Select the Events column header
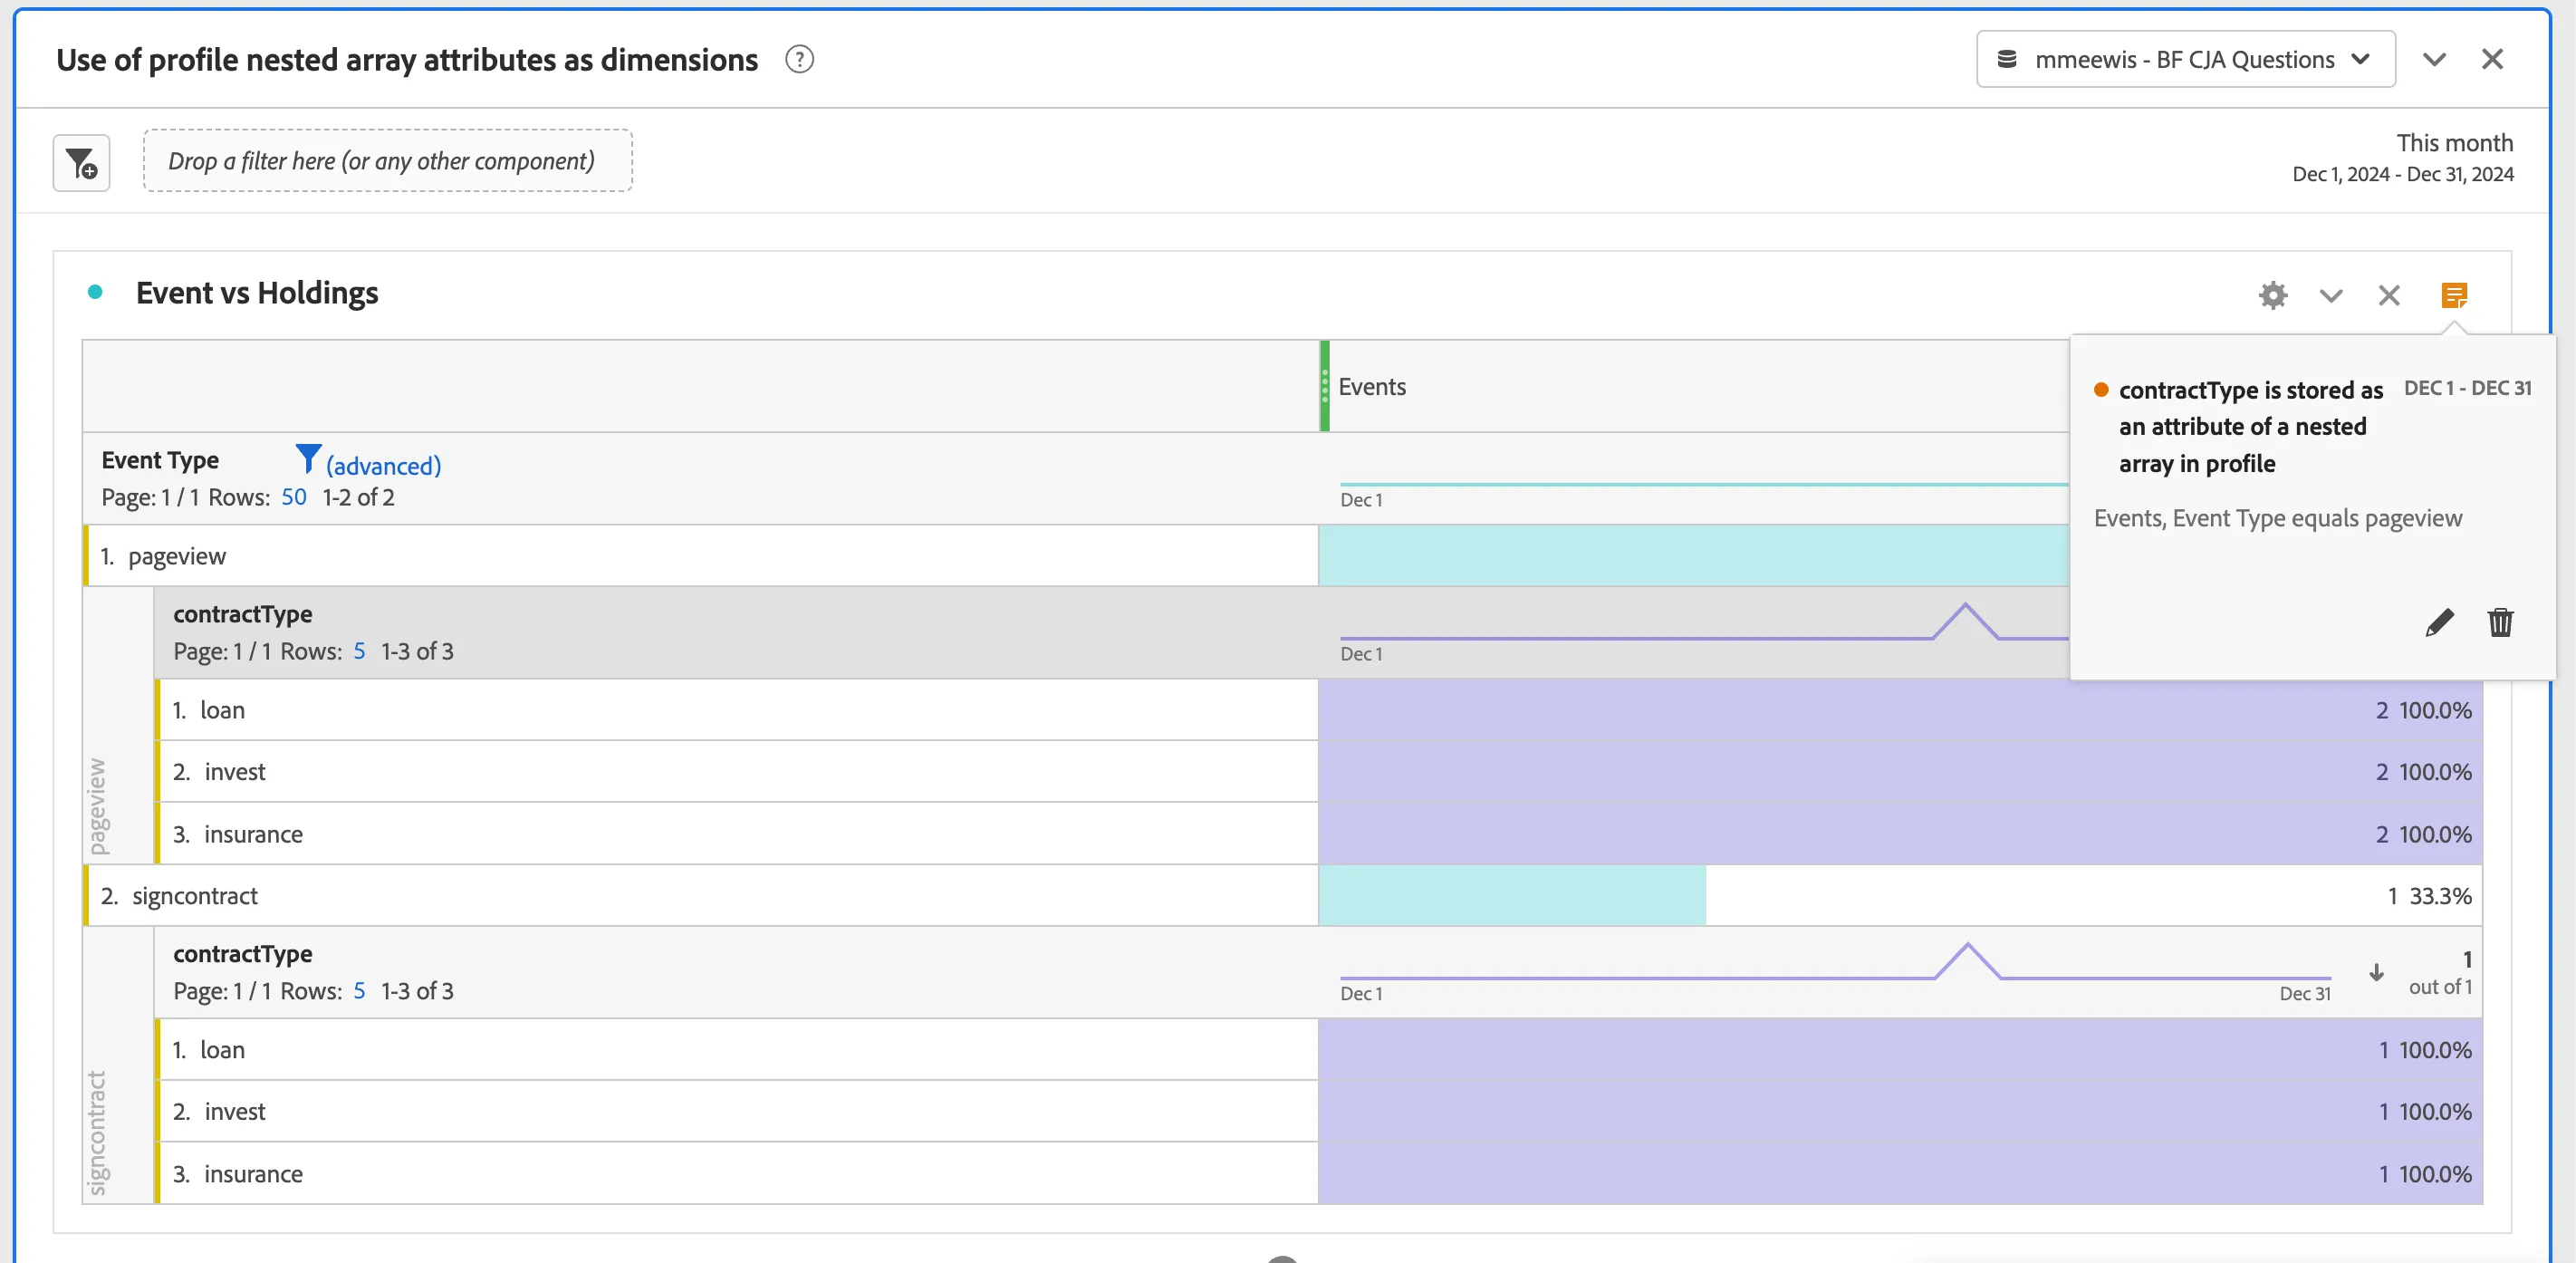The height and width of the screenshot is (1263, 2576). [x=1372, y=386]
